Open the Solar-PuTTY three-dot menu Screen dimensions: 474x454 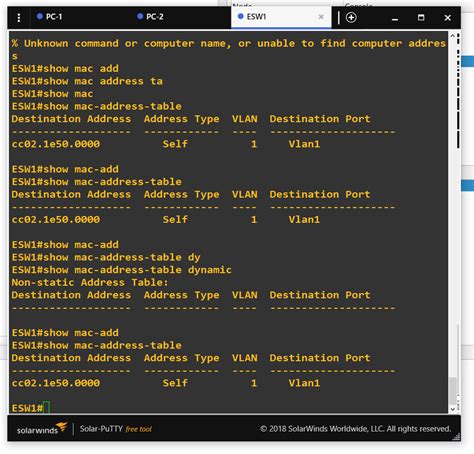tap(19, 17)
